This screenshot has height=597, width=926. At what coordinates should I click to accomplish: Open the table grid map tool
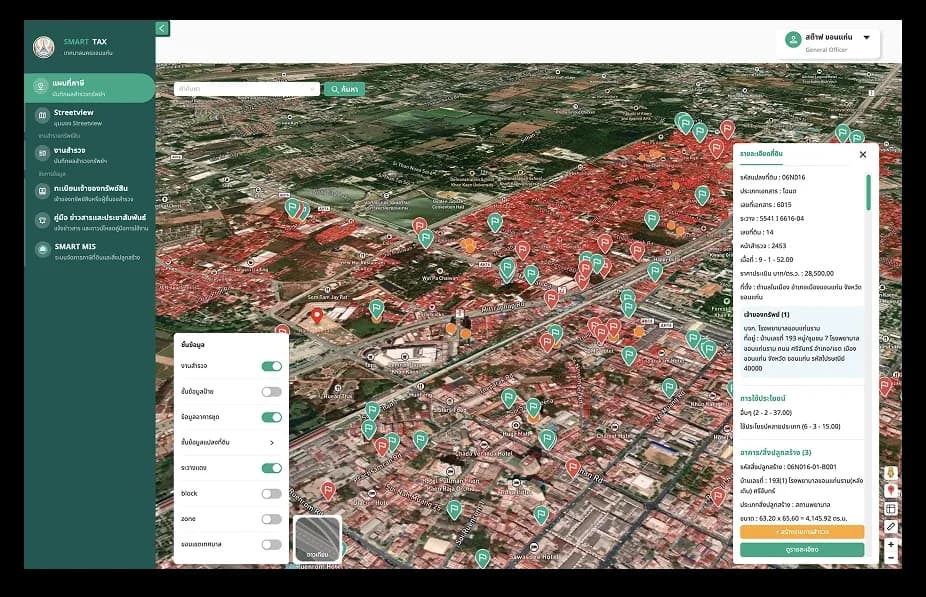coord(891,508)
